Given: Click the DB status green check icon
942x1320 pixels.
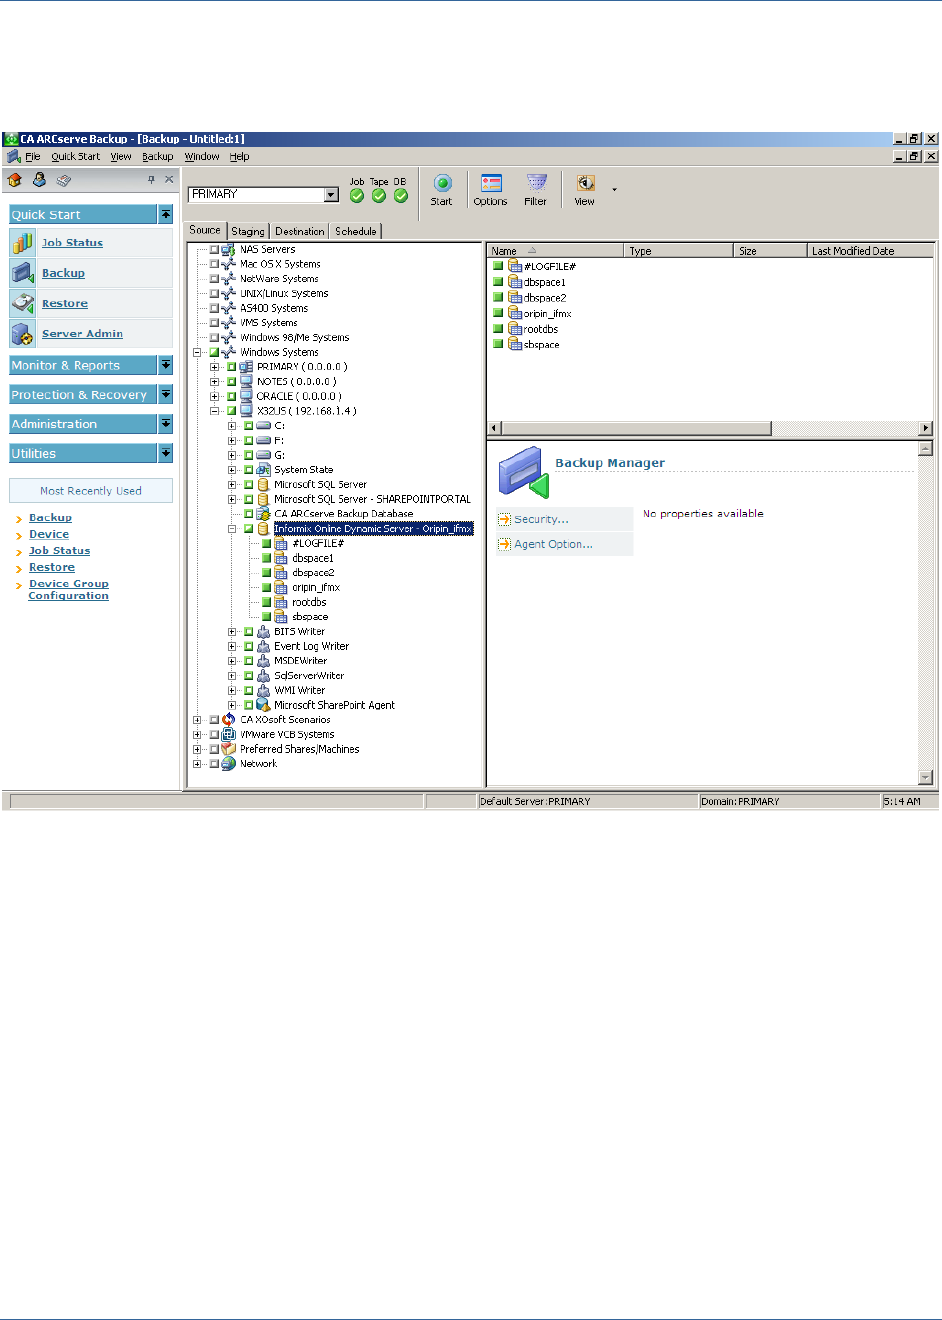Looking at the screenshot, I should point(401,196).
